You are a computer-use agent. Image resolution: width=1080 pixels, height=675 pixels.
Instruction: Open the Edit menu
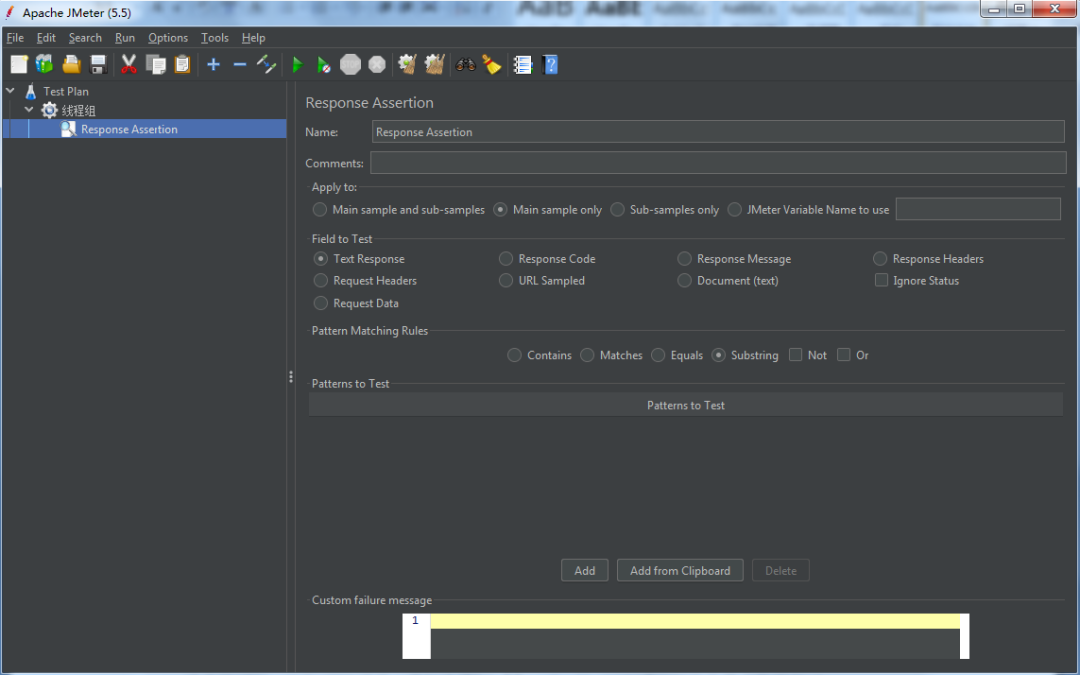(x=46, y=38)
